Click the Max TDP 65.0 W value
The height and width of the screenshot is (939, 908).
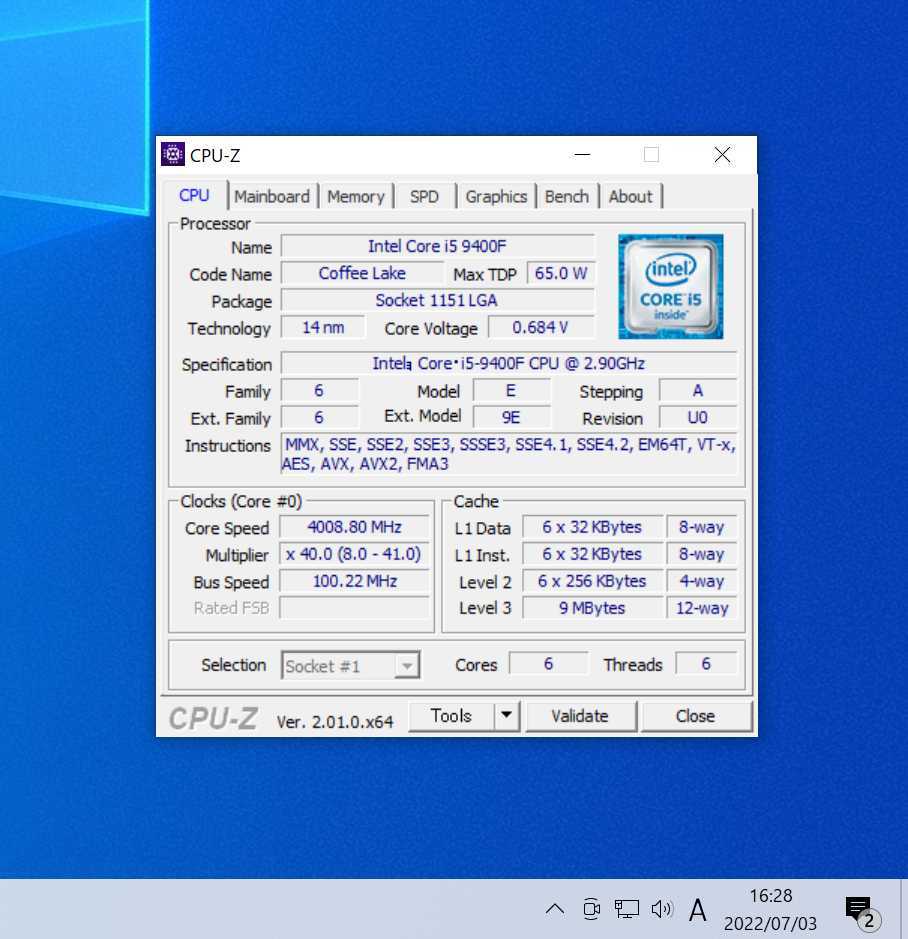tap(561, 273)
